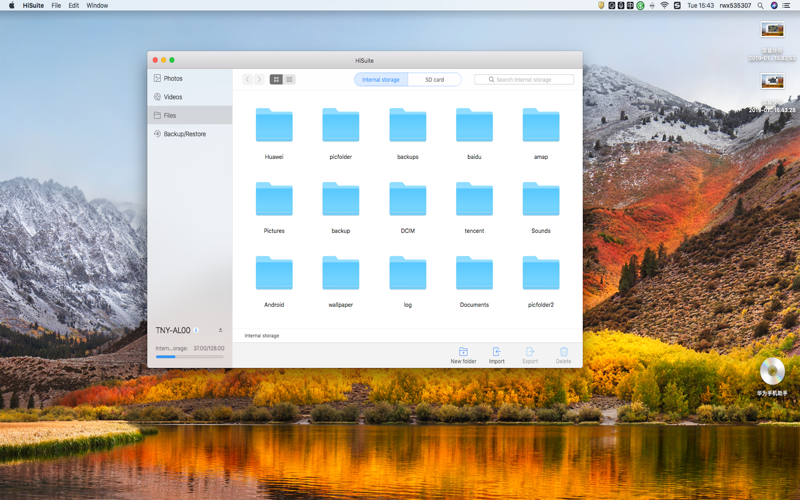Go back with the left arrow
800x500 pixels.
click(247, 80)
